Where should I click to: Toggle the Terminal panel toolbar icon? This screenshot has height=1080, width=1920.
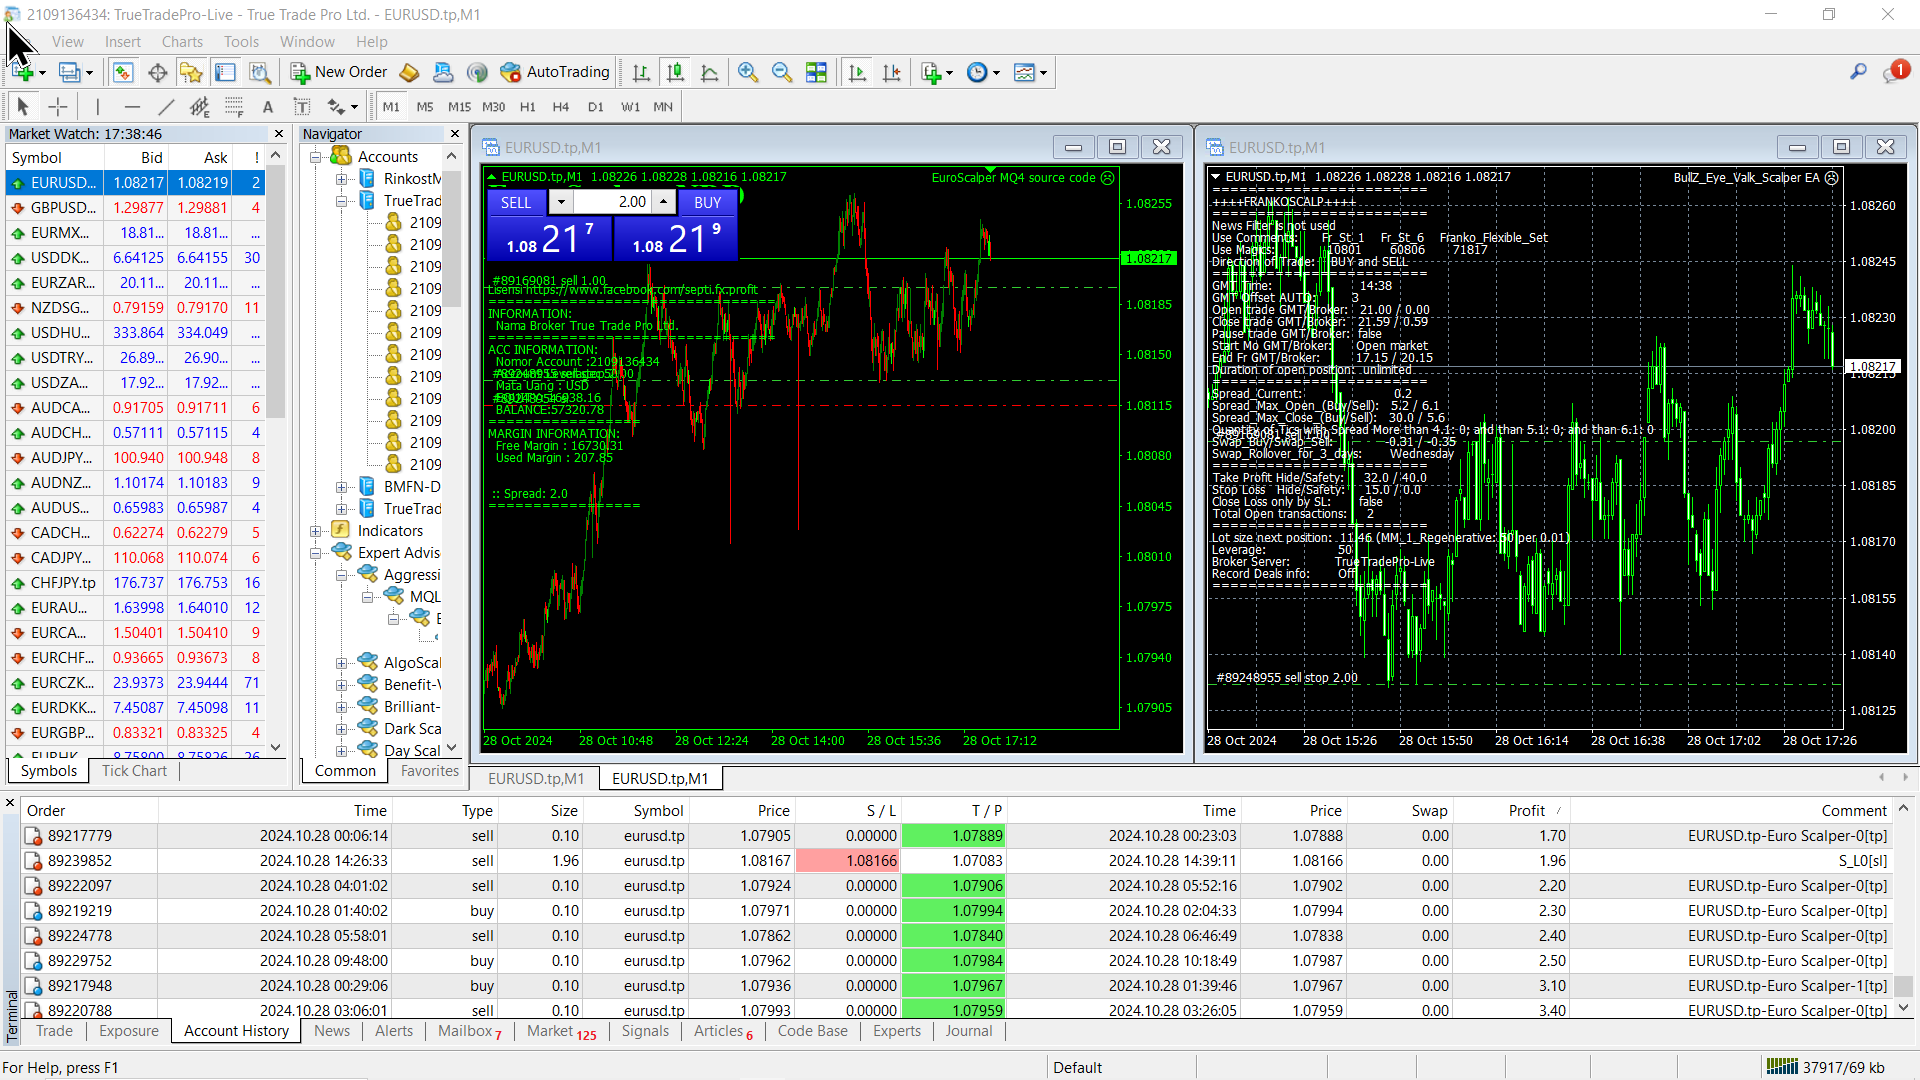click(x=226, y=72)
